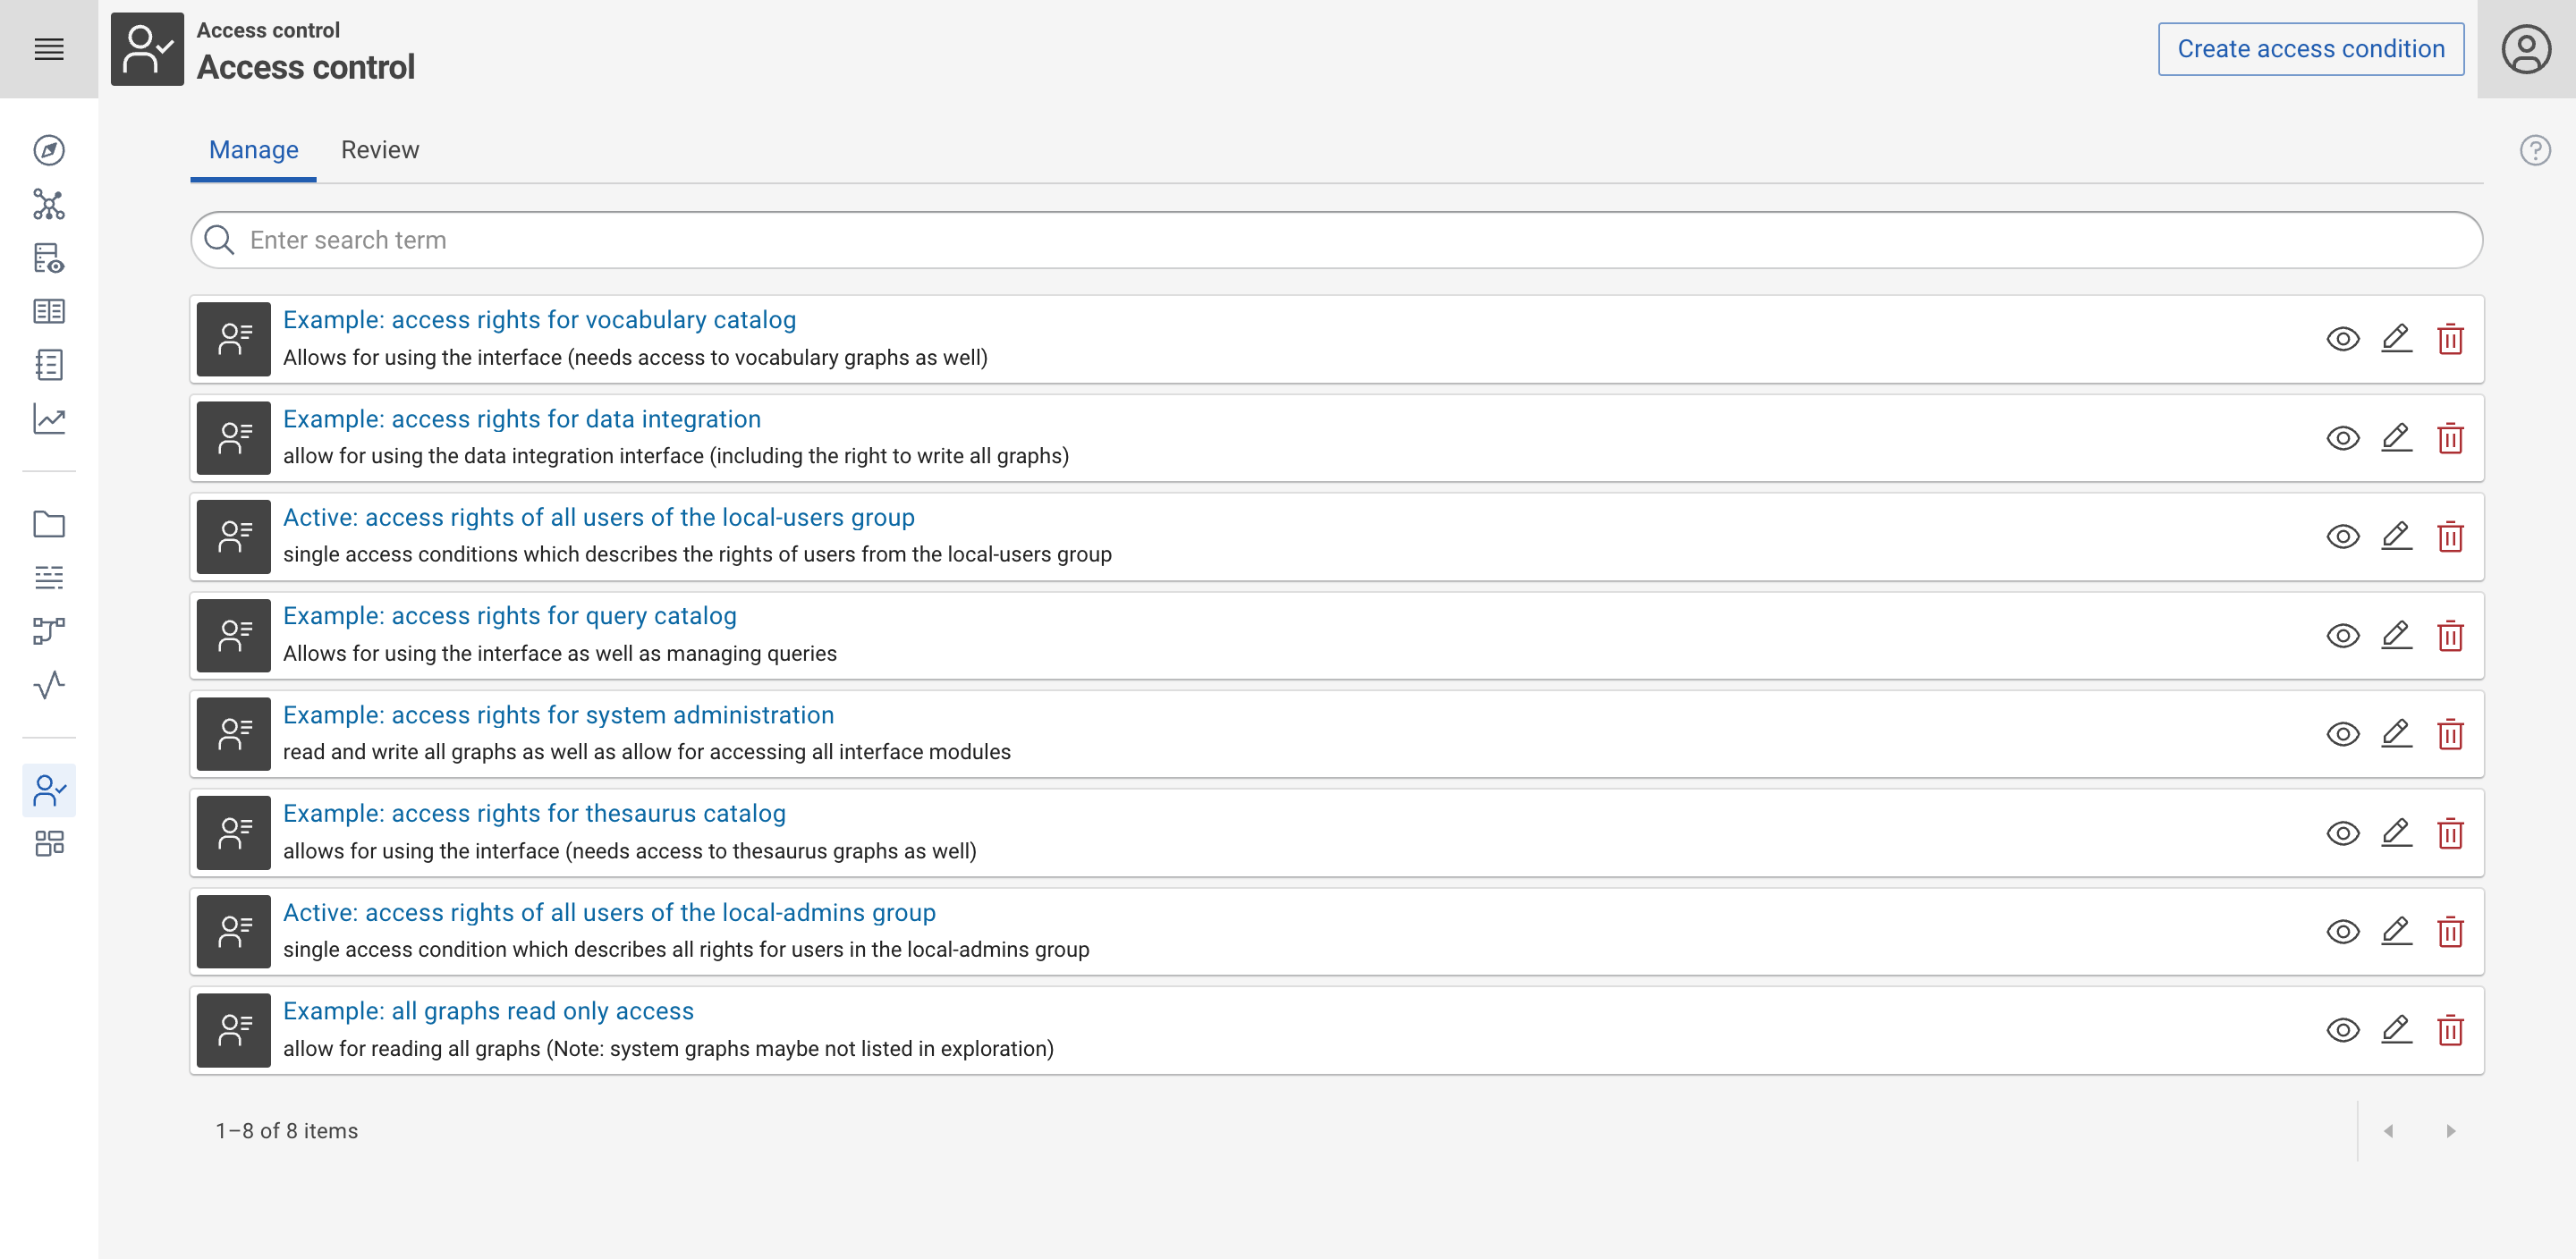The height and width of the screenshot is (1259, 2576).
Task: View the local-admins group condition via eye icon
Action: point(2342,932)
